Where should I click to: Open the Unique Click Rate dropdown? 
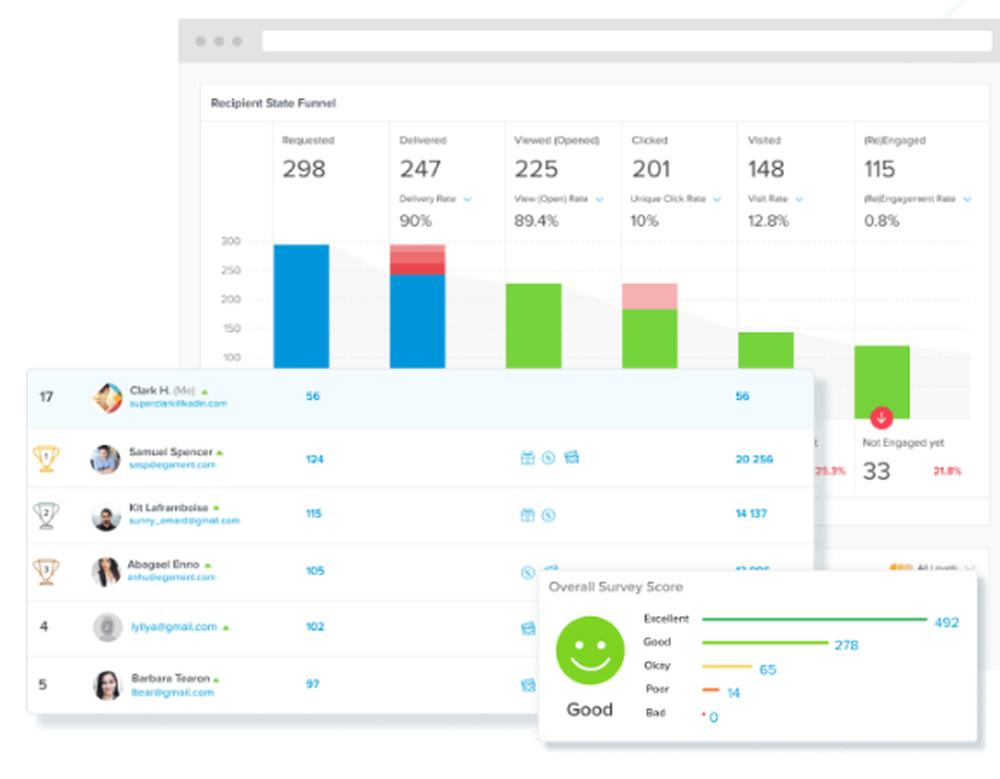[x=717, y=199]
